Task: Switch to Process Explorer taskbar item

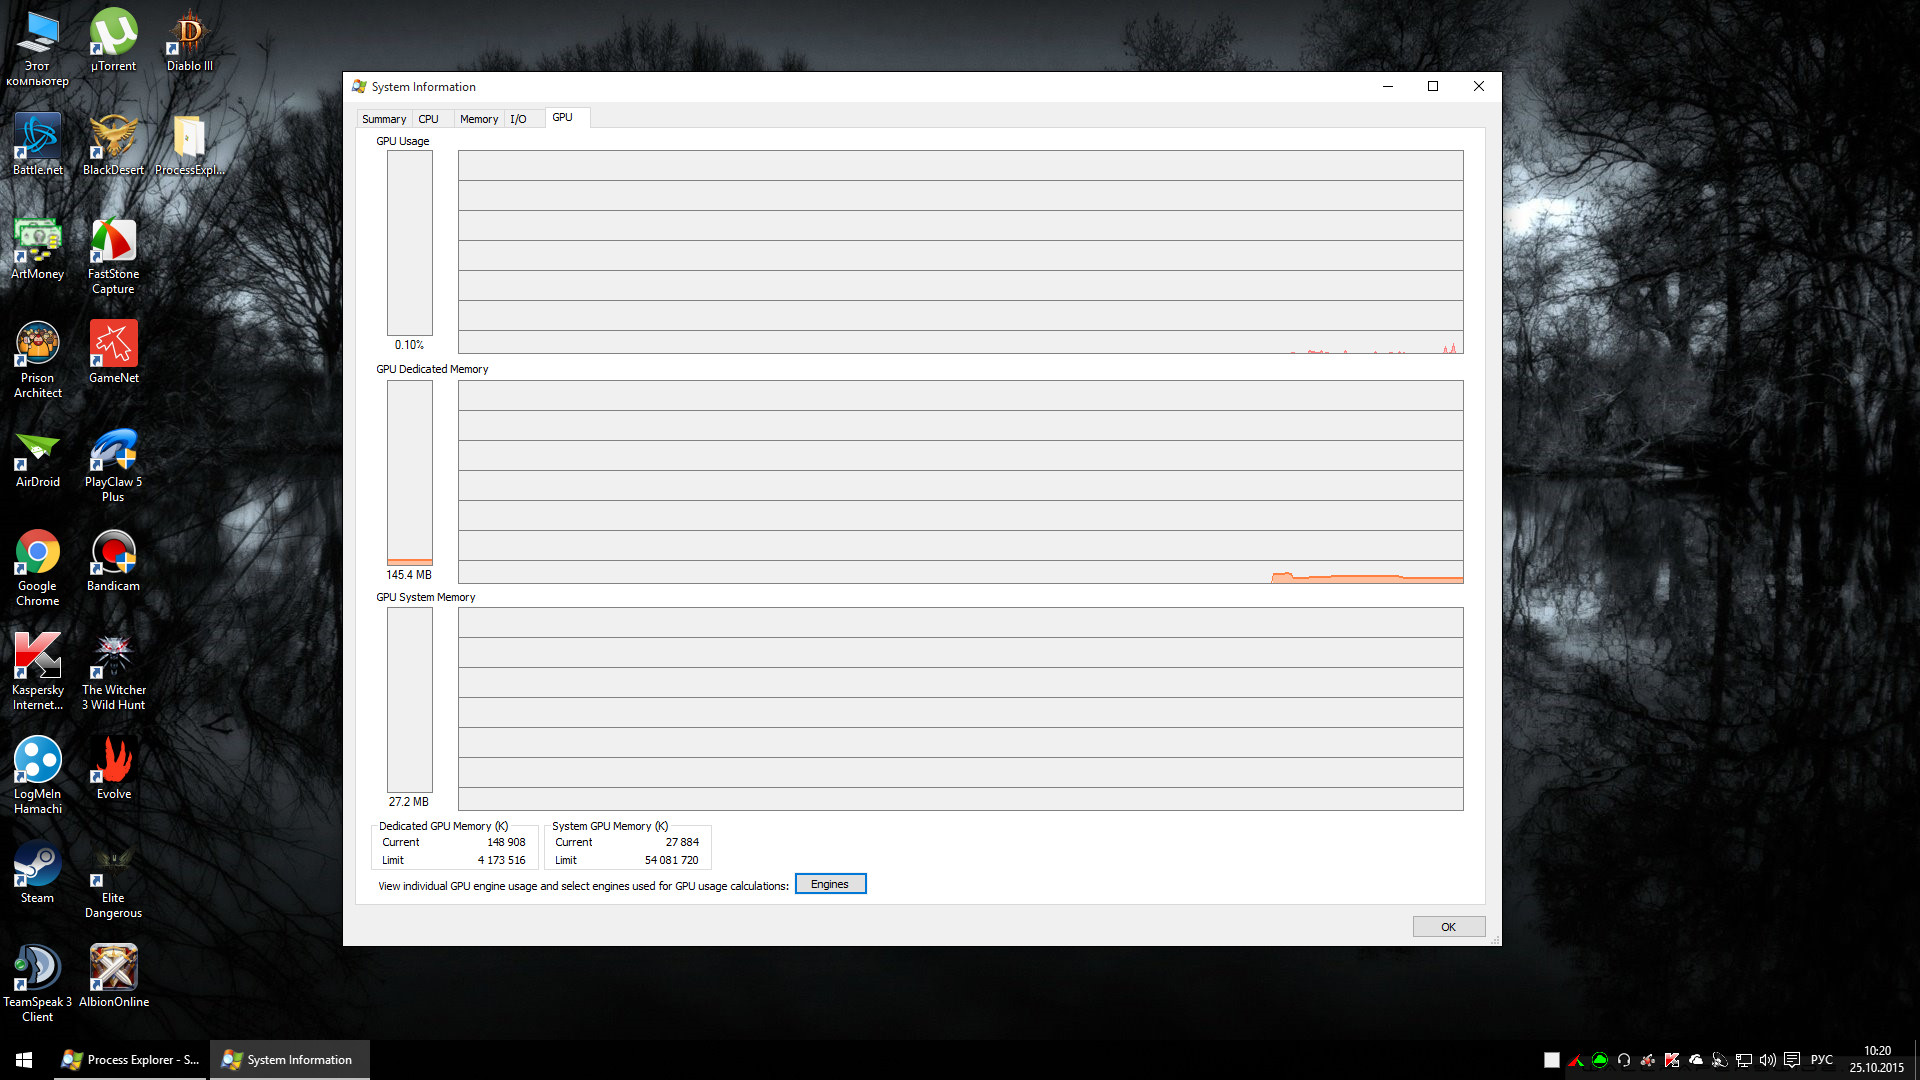Action: point(131,1060)
